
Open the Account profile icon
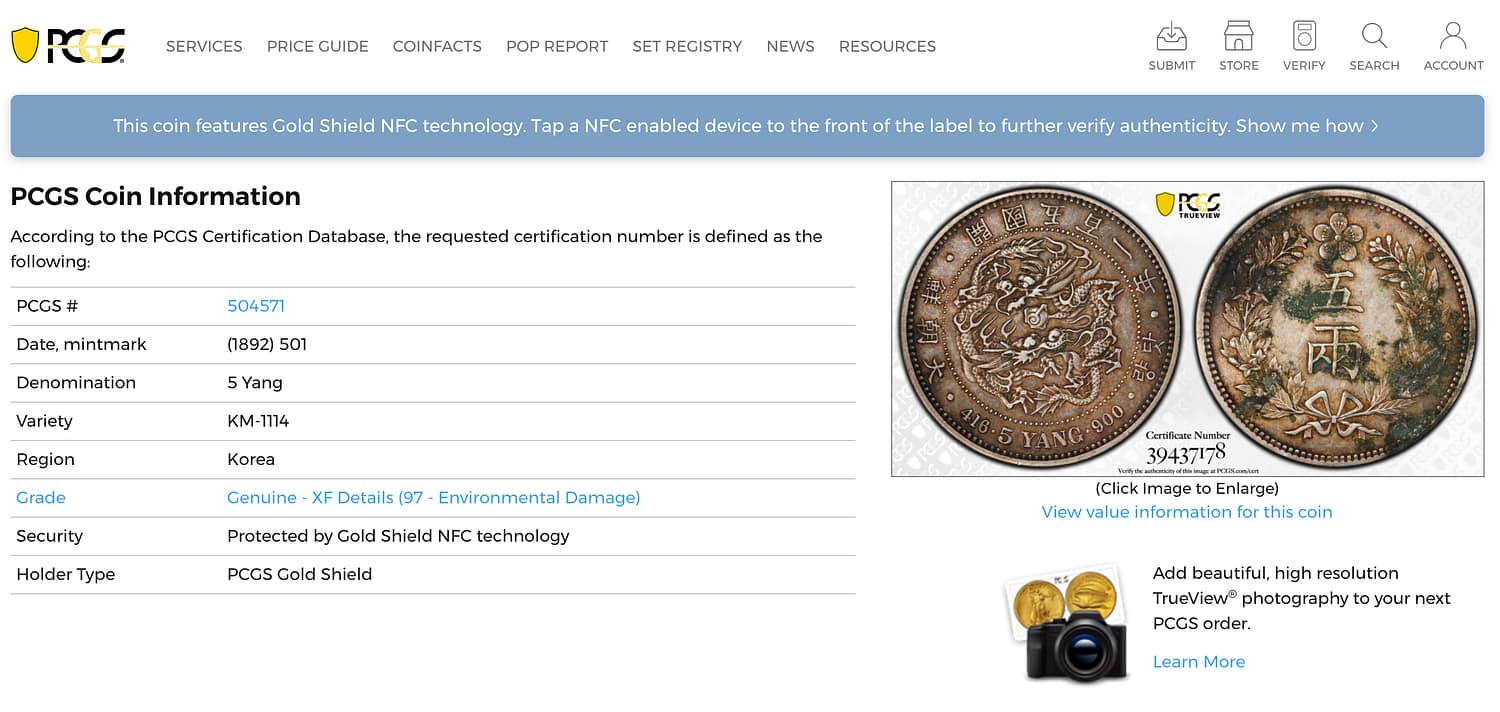[x=1452, y=38]
